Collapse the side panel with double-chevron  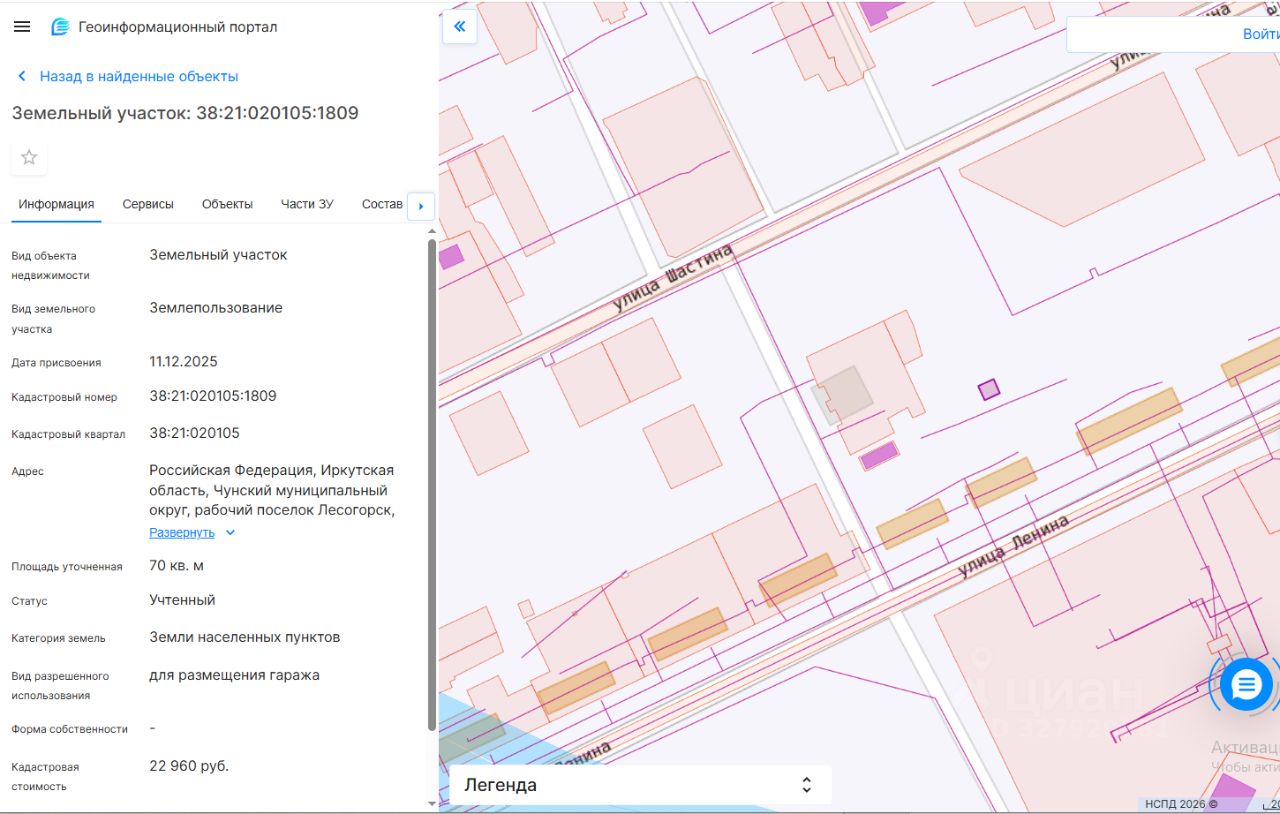tap(460, 27)
